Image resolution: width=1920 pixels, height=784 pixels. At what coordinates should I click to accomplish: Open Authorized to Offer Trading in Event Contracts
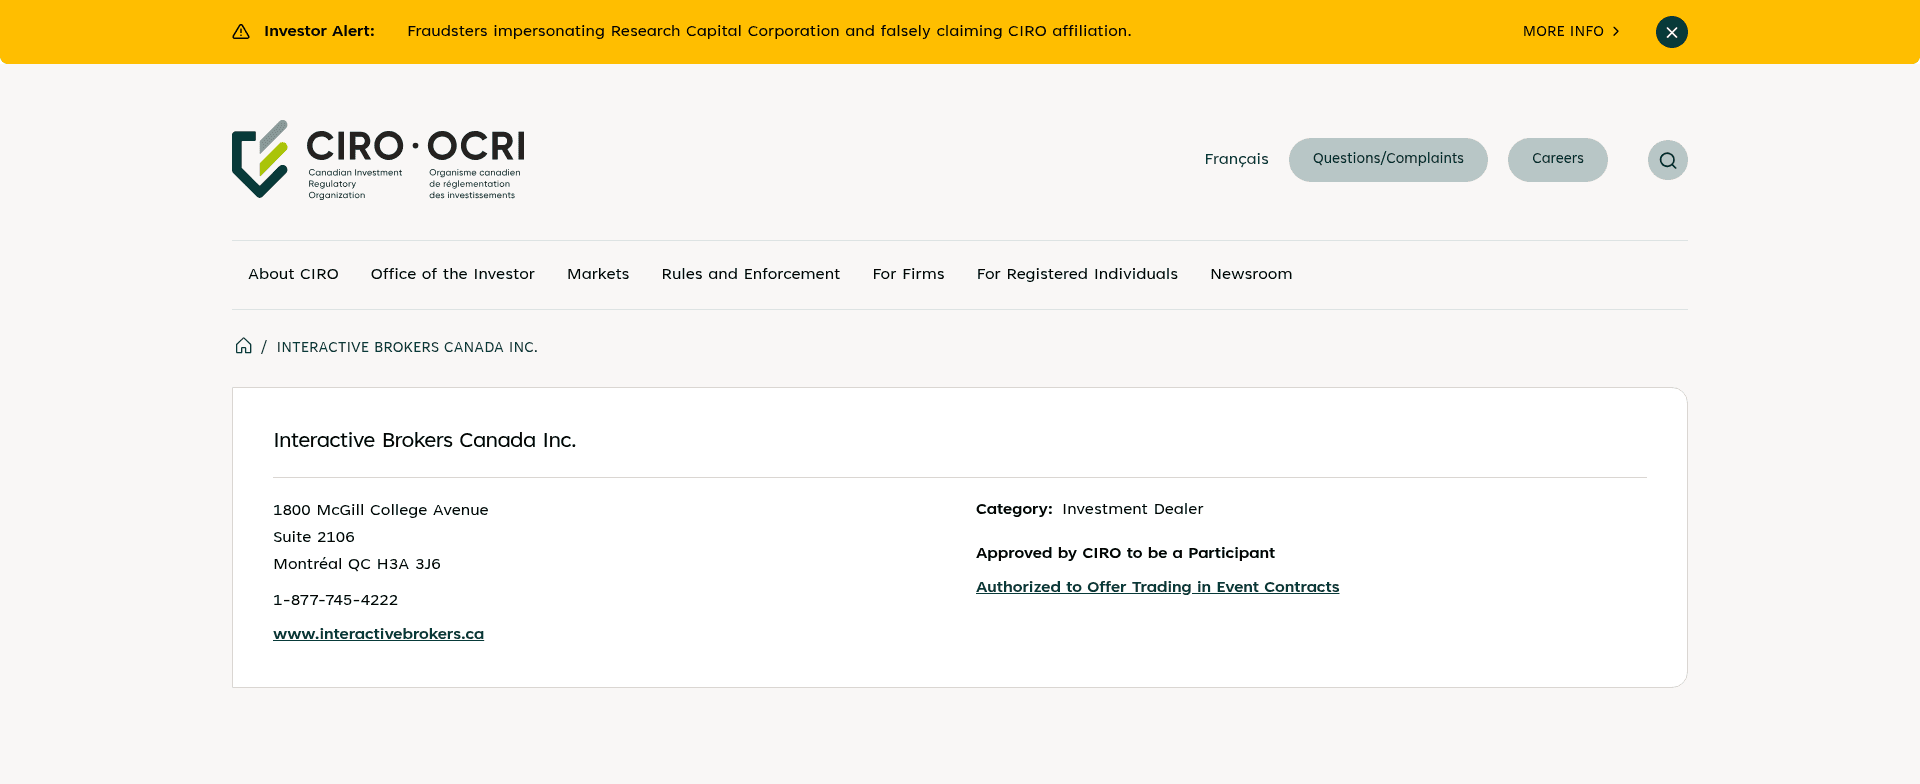pos(1157,587)
